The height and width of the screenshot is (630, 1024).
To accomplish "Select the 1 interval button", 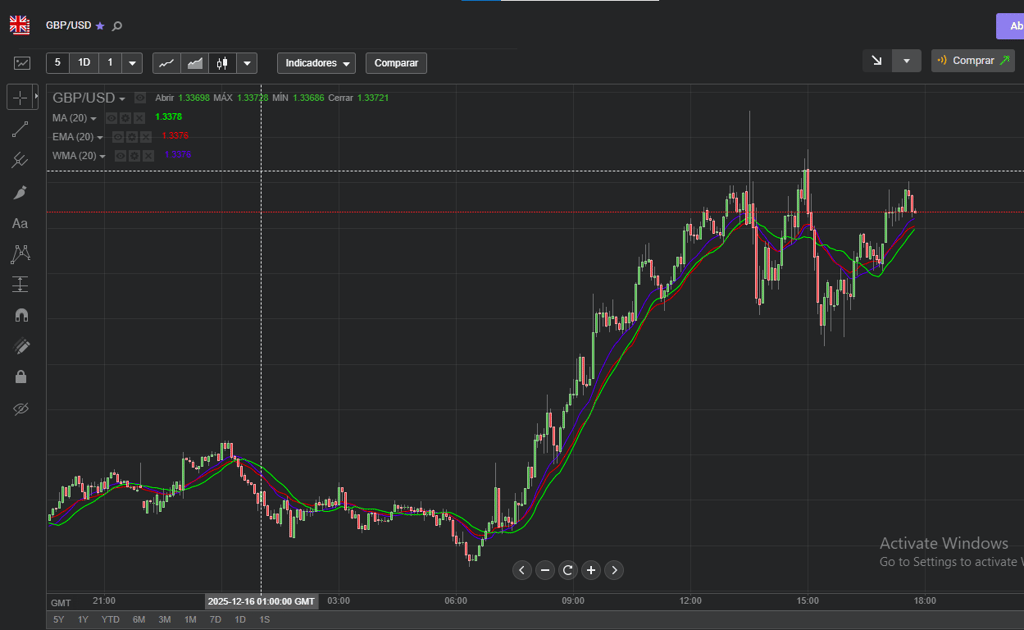I will [110, 63].
